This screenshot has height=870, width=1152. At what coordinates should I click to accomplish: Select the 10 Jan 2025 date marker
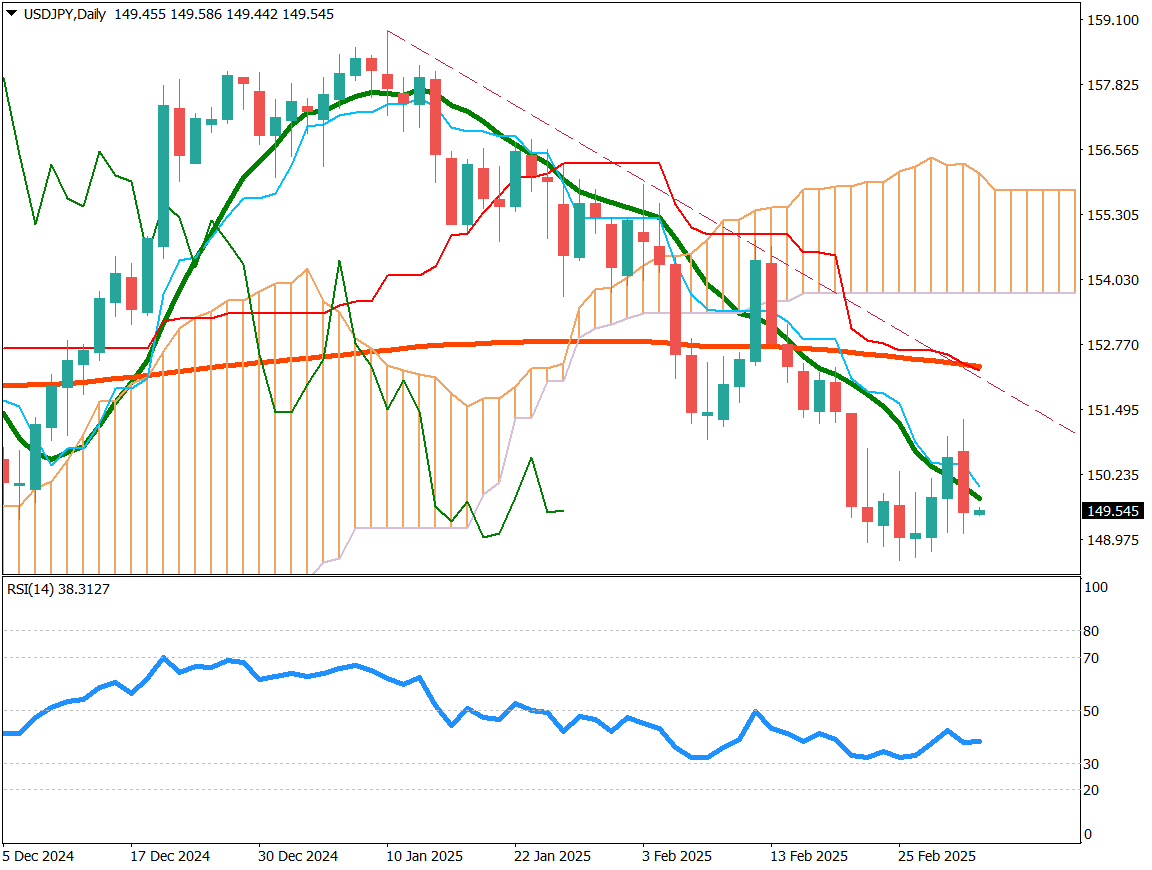pyautogui.click(x=424, y=857)
